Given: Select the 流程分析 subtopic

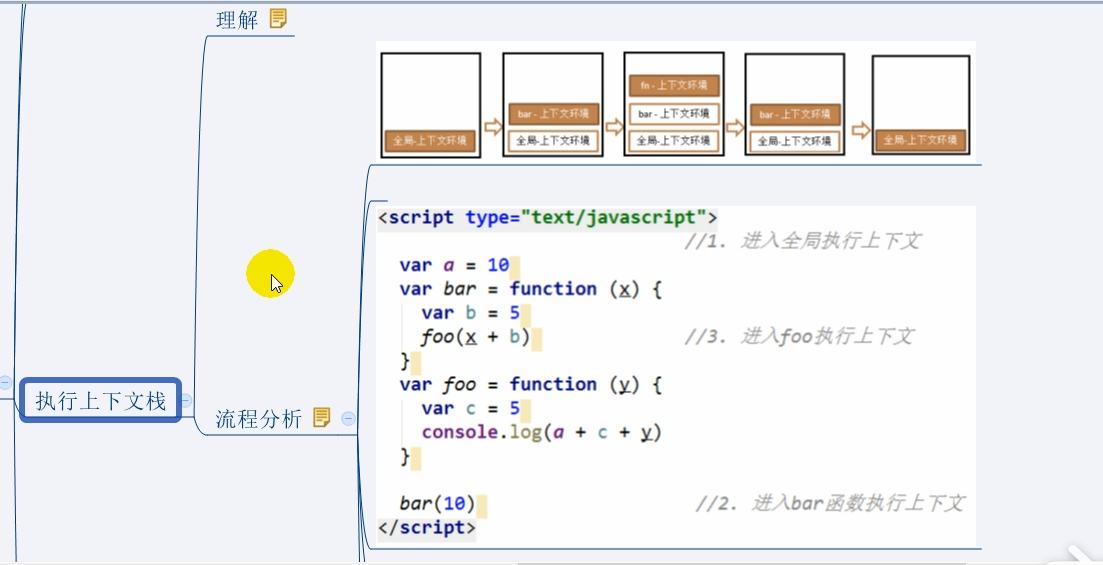Looking at the screenshot, I should pyautogui.click(x=258, y=419).
